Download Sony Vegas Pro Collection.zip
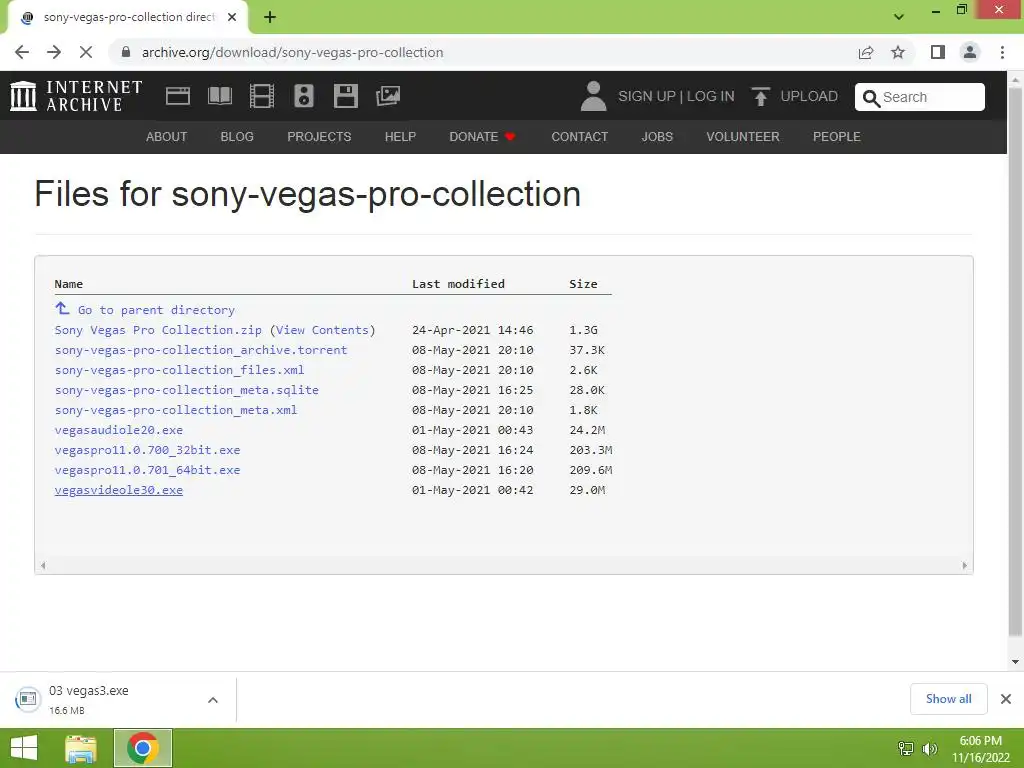1024x768 pixels. 158,330
